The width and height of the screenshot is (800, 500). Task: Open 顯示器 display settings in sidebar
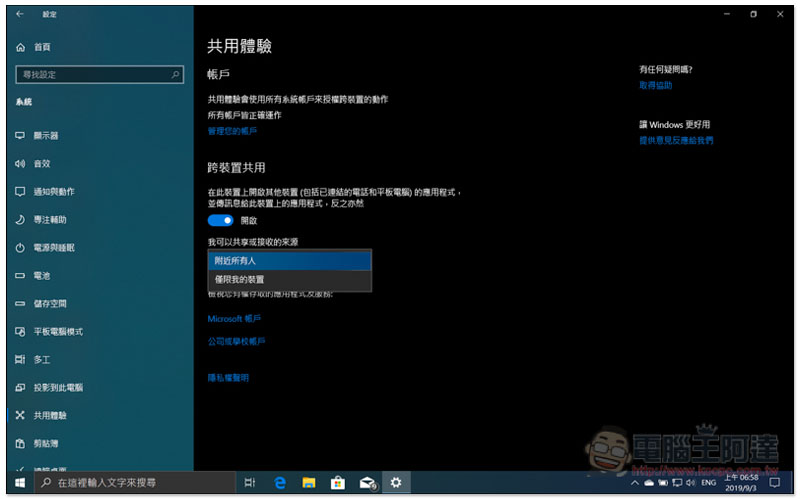click(46, 135)
